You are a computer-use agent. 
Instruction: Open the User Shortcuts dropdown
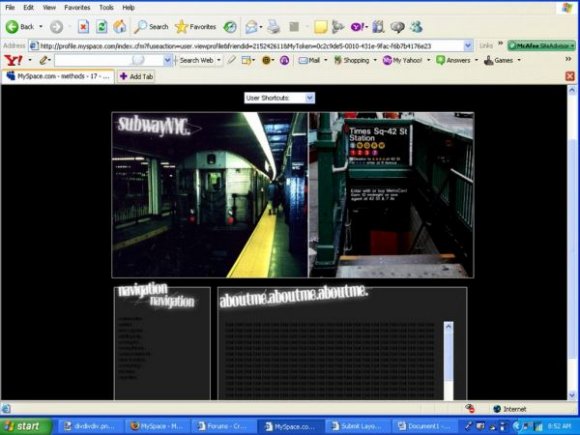(279, 98)
